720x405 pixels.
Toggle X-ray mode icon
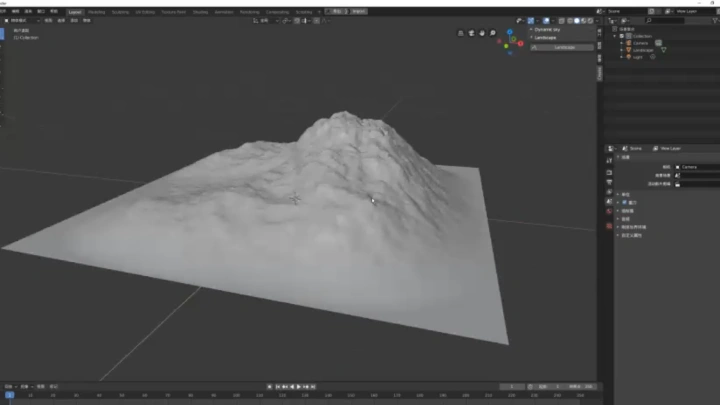562,21
